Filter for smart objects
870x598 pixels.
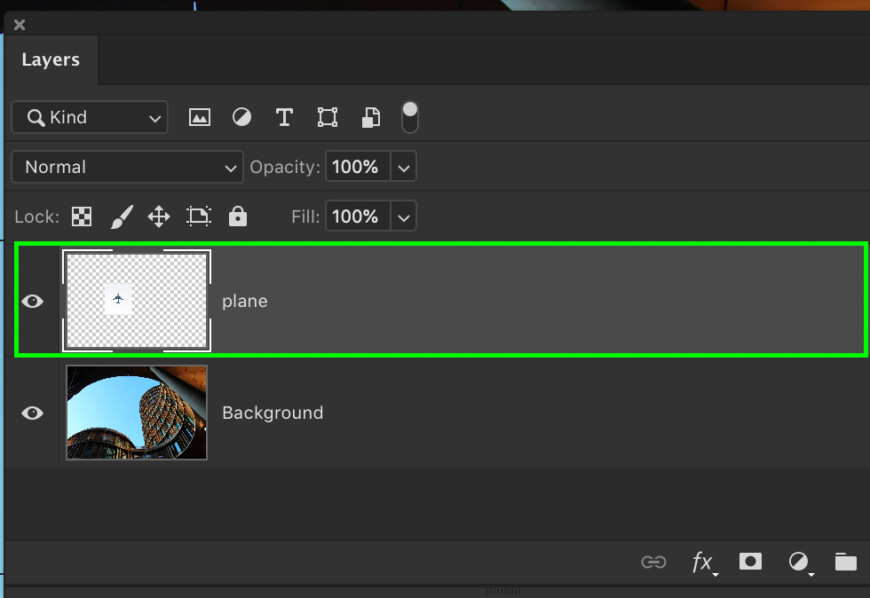370,117
